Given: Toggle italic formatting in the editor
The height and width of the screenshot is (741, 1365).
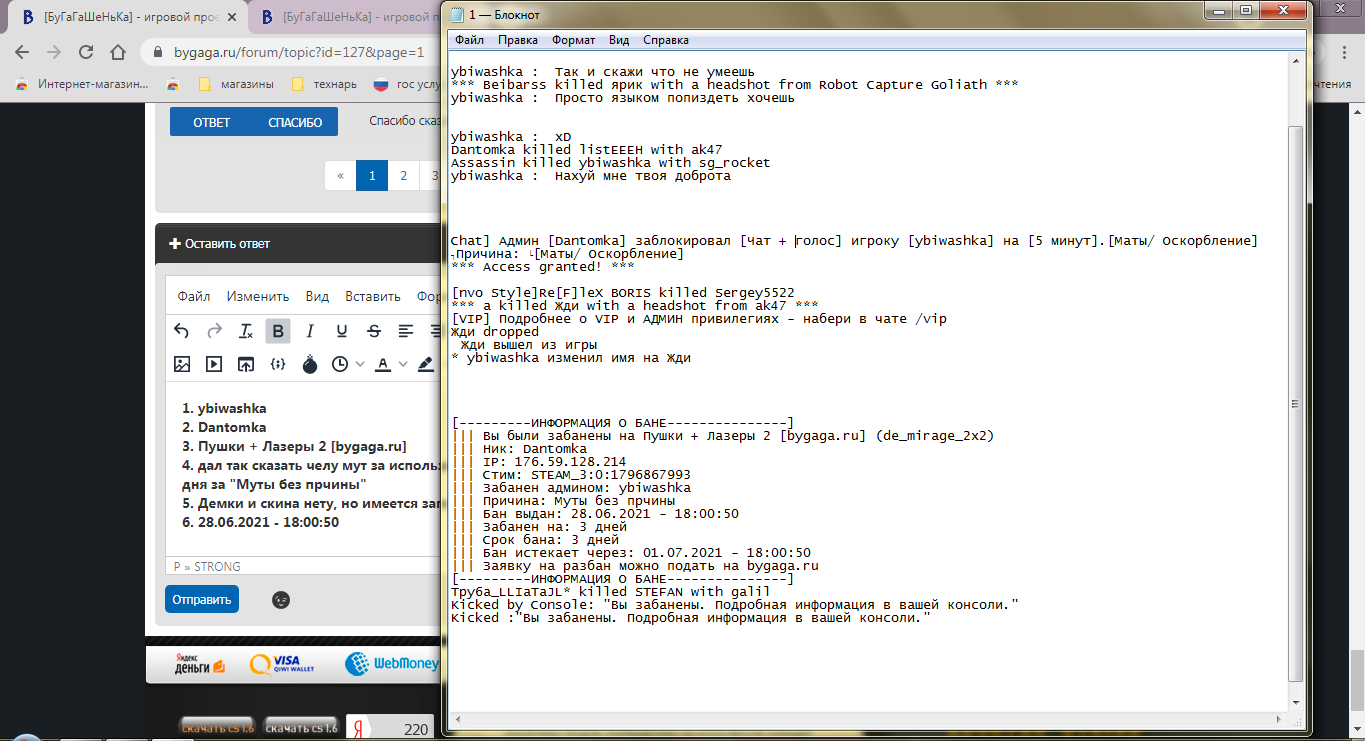Looking at the screenshot, I should pyautogui.click(x=310, y=331).
